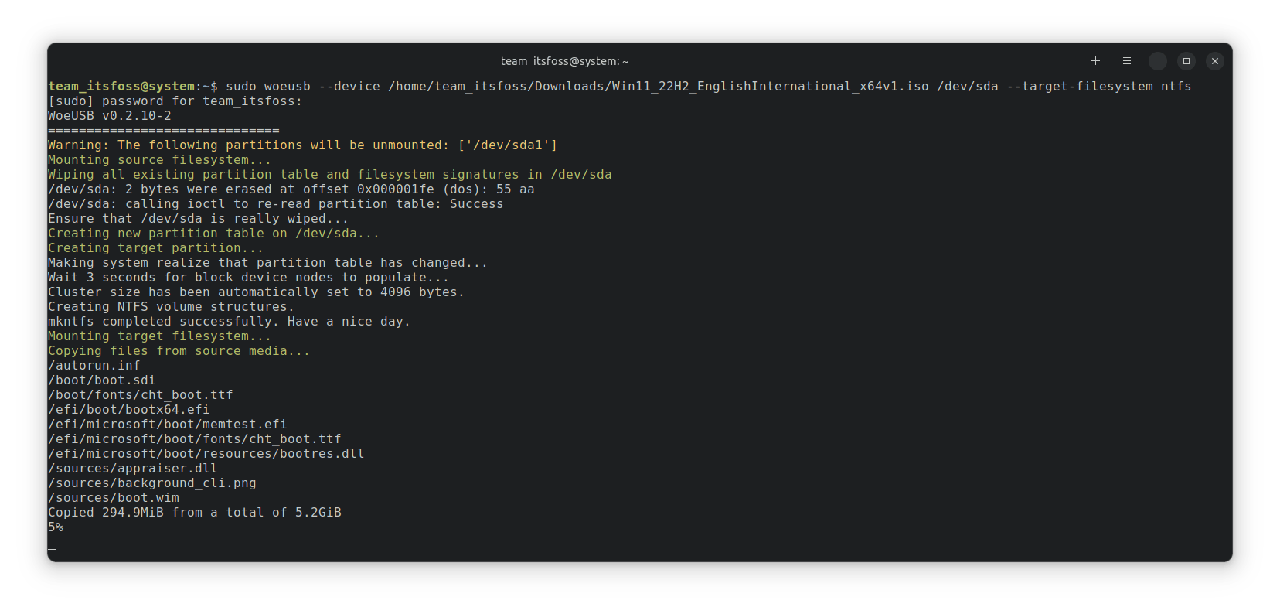Click the 5% copy progress indicator

pos(56,527)
